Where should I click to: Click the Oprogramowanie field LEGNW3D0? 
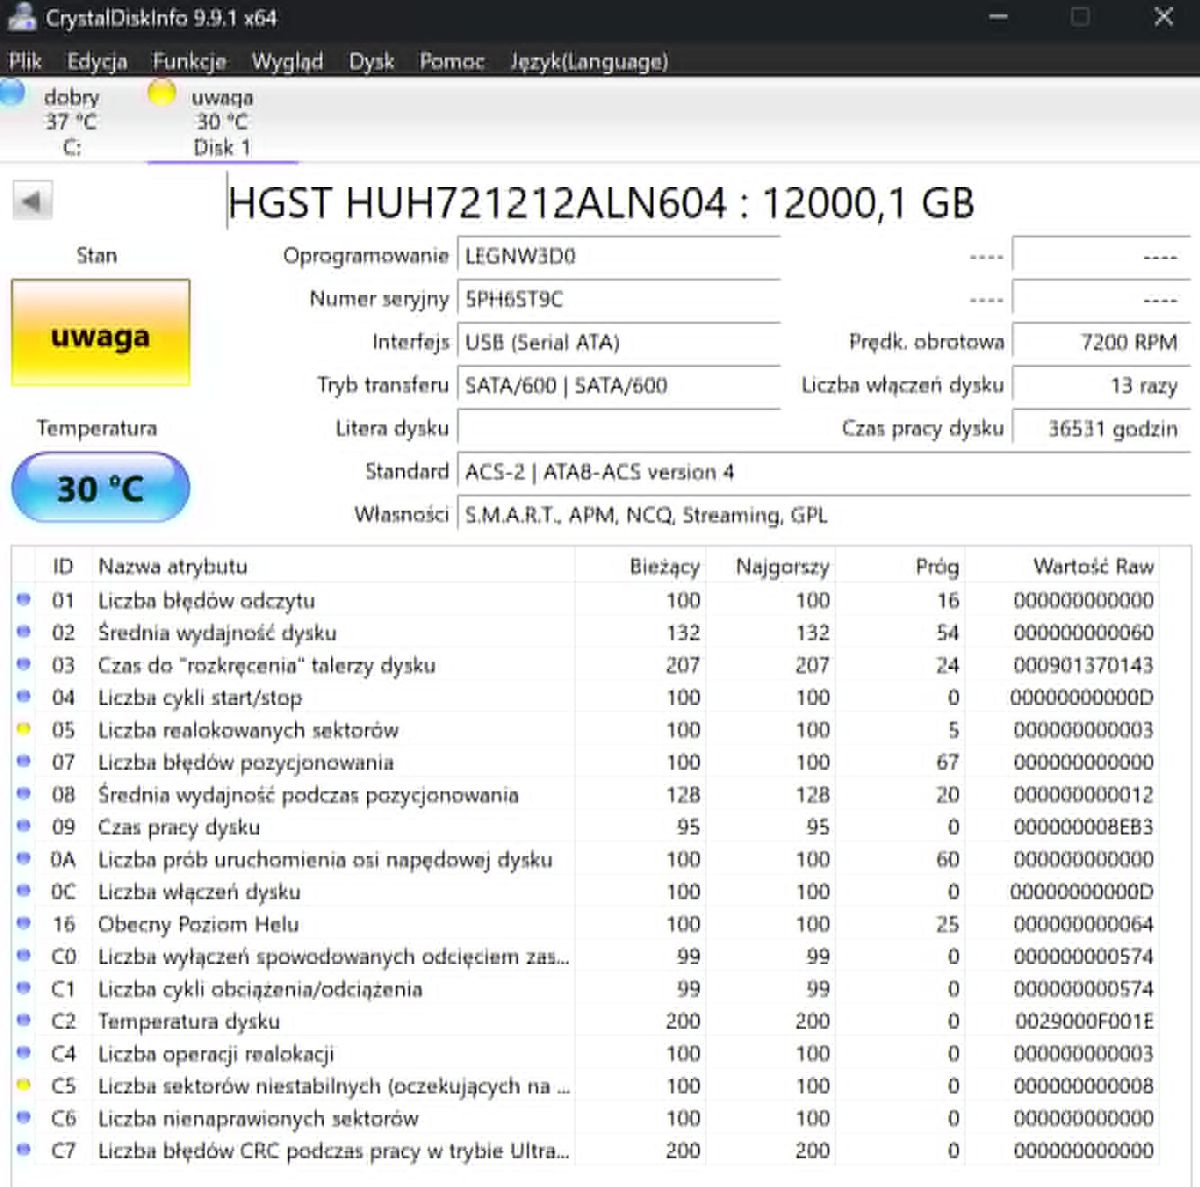coord(618,256)
